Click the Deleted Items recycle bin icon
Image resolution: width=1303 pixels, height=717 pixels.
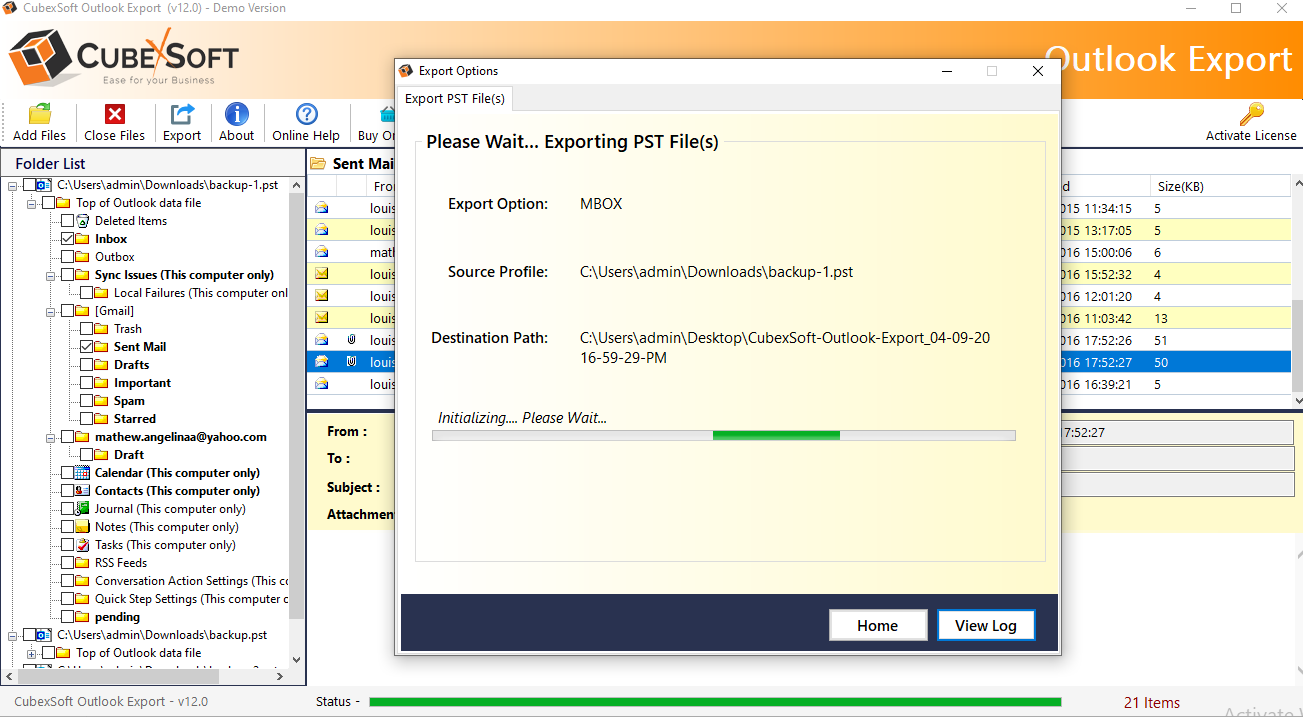pos(83,221)
